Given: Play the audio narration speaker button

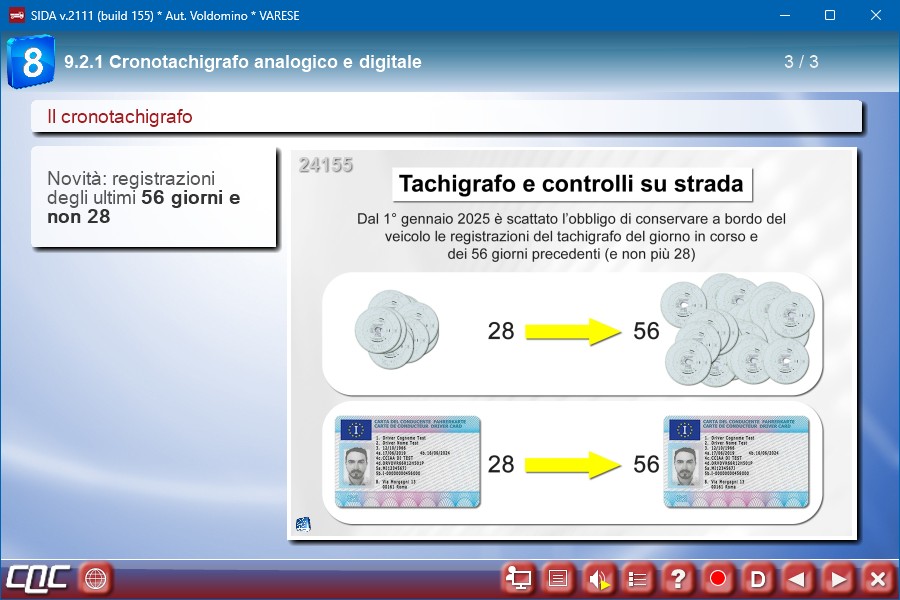Looking at the screenshot, I should pyautogui.click(x=598, y=578).
